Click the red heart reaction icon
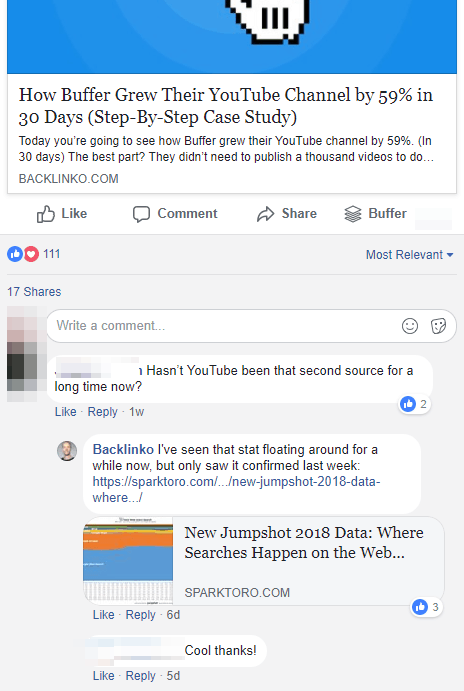 (31, 254)
